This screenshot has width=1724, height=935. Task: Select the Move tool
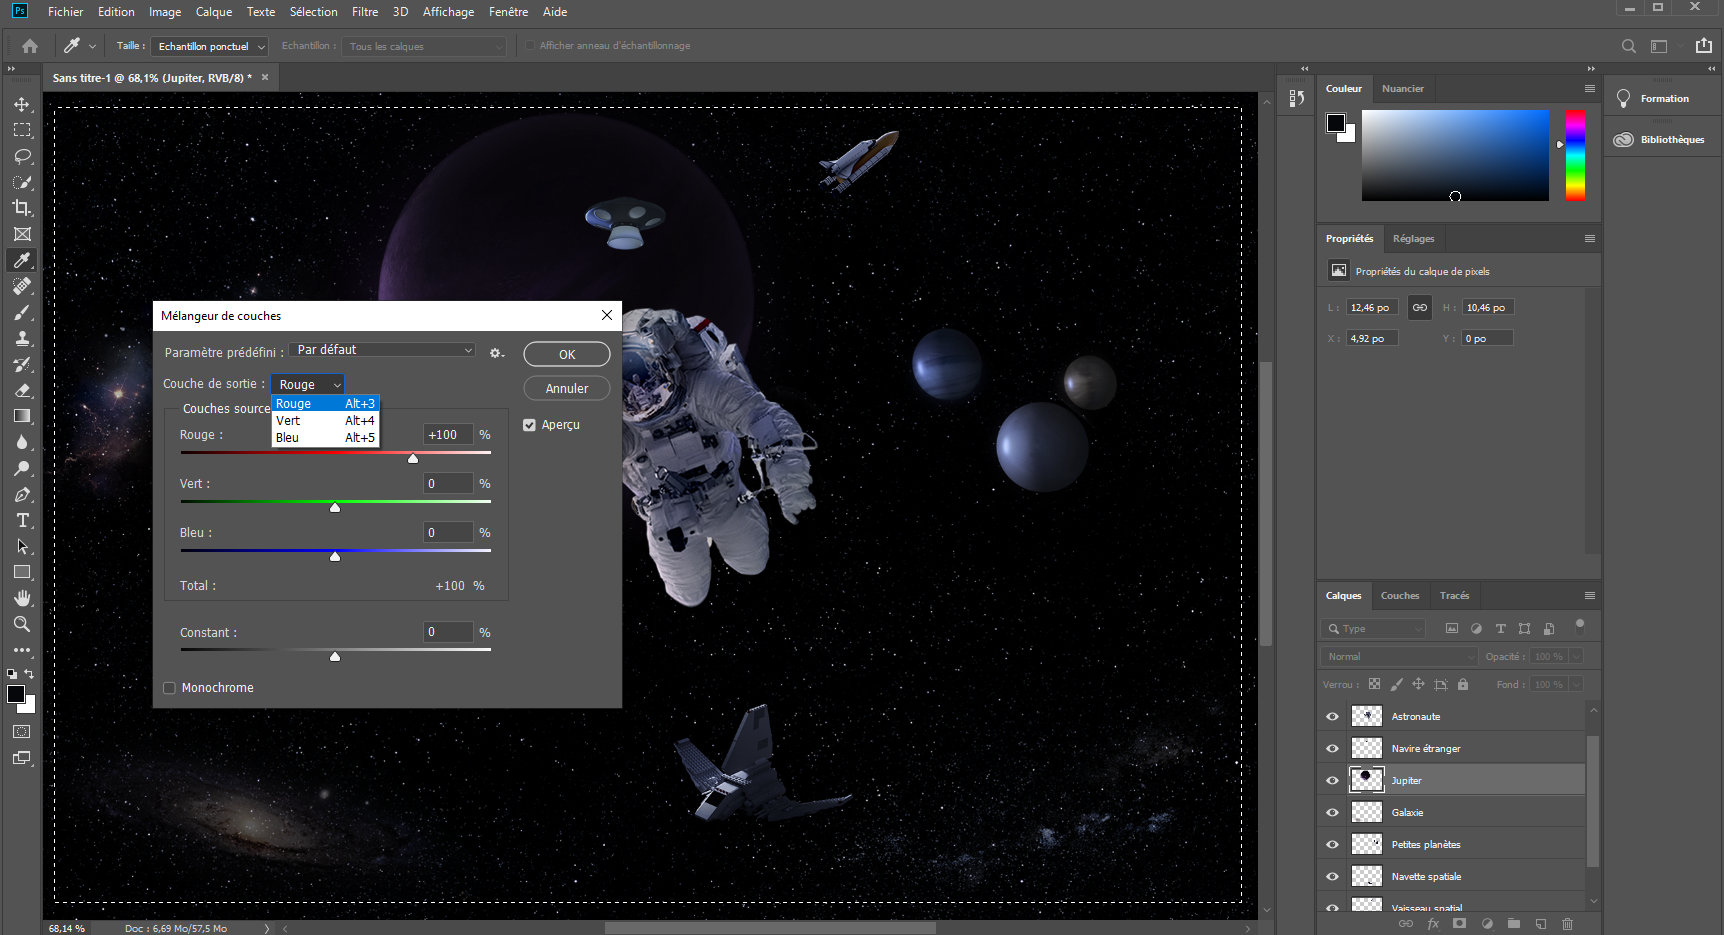point(21,103)
